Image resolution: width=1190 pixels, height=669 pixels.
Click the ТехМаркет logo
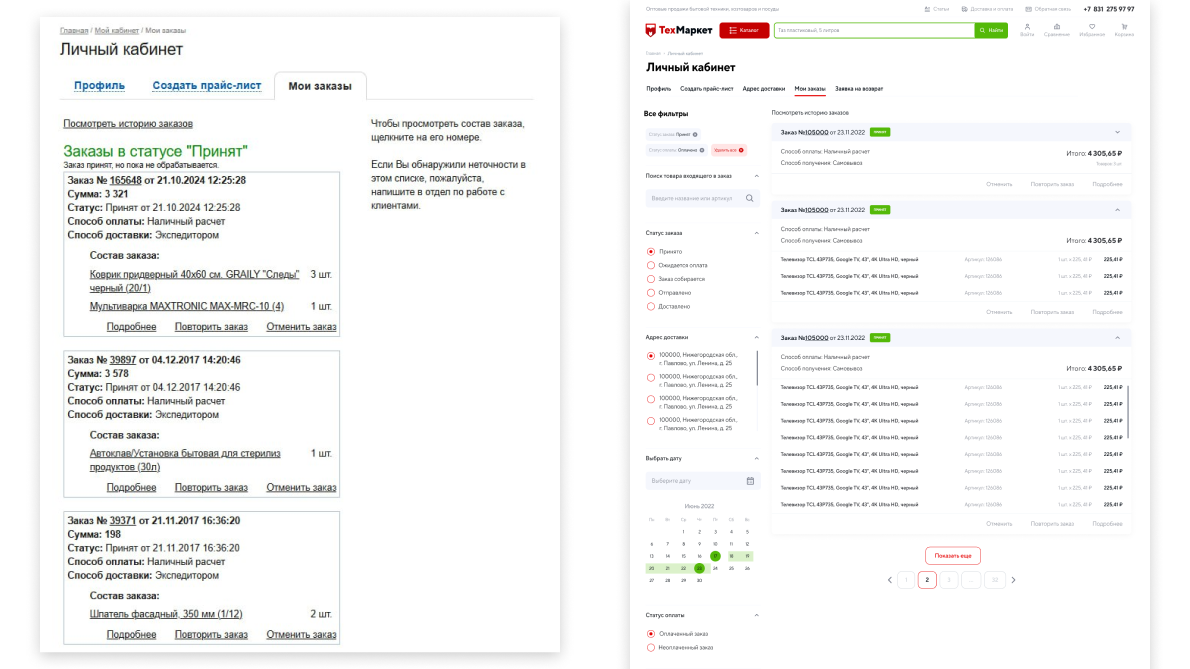click(x=676, y=30)
